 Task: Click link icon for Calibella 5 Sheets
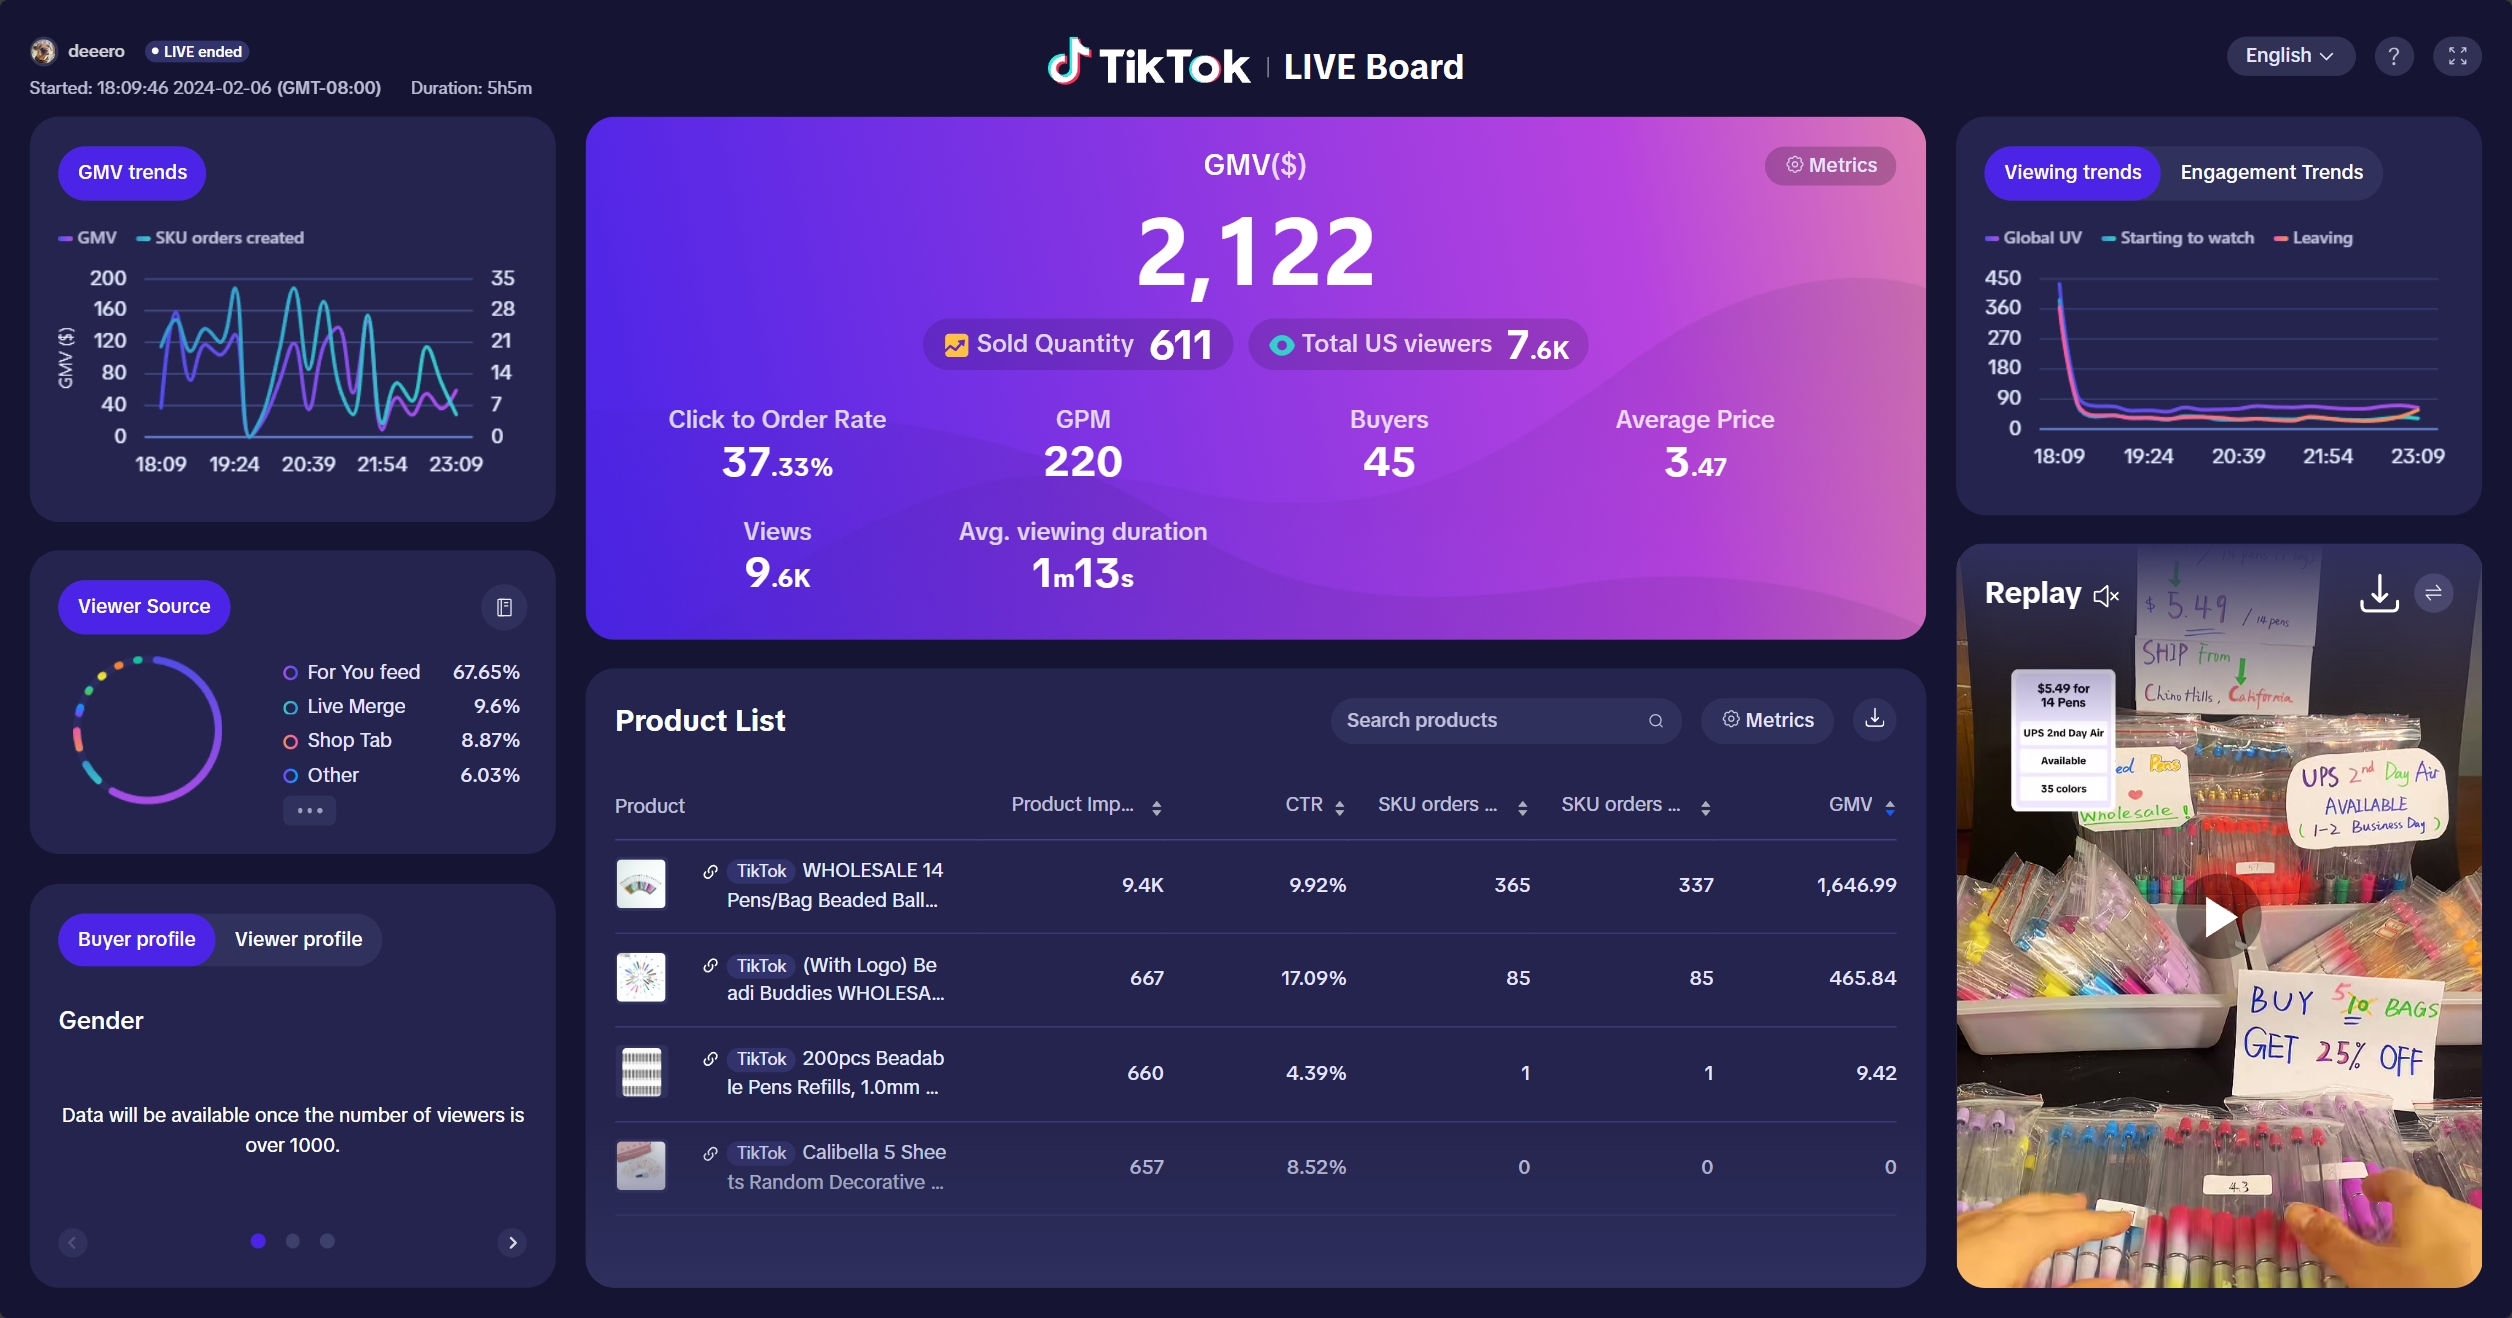point(710,1154)
